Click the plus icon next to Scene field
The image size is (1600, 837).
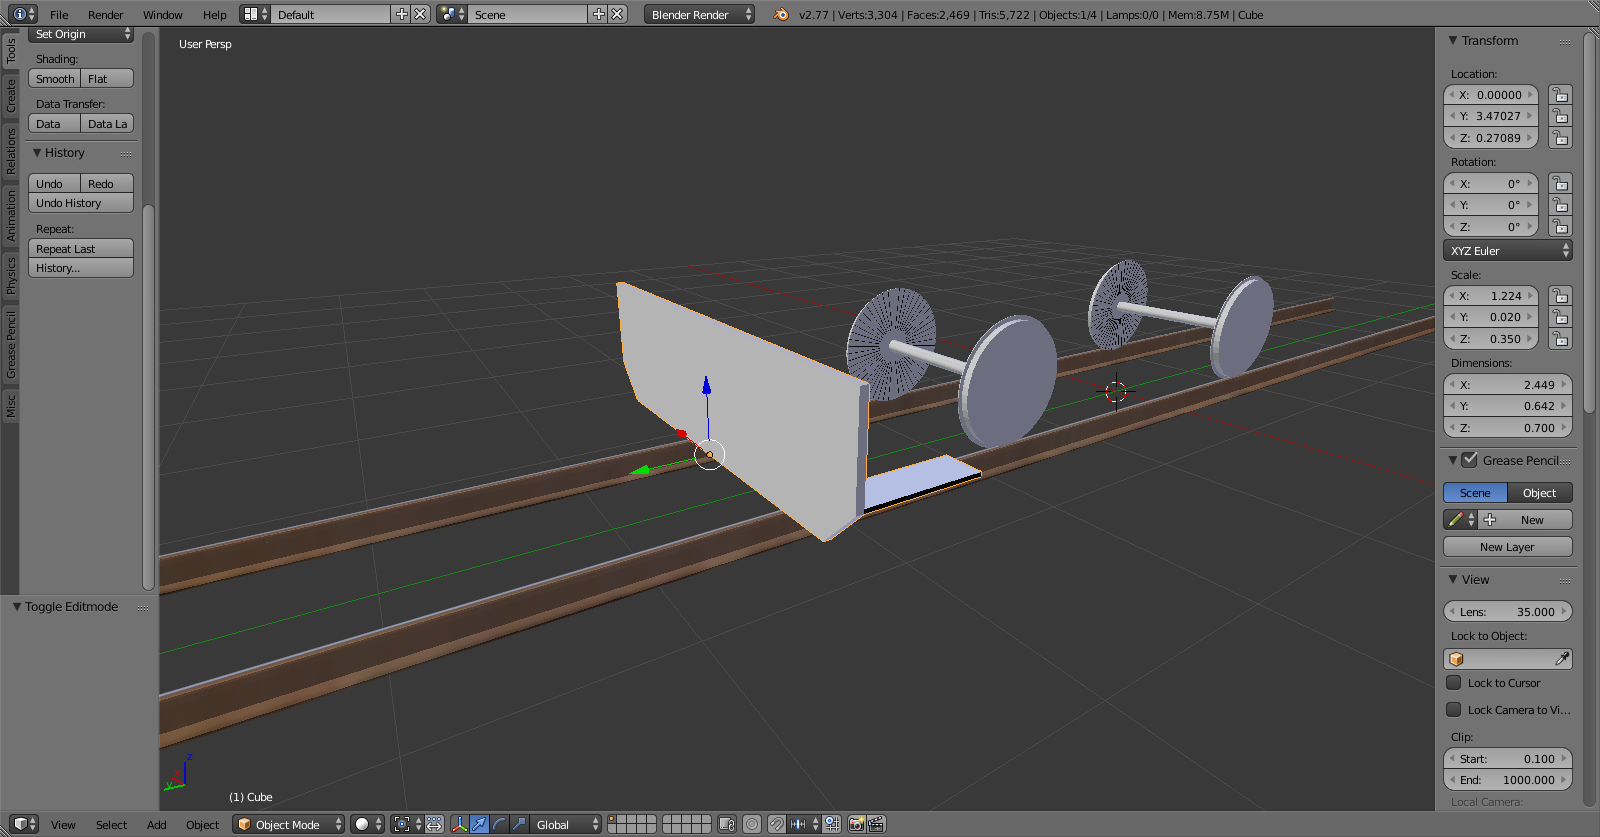click(598, 14)
